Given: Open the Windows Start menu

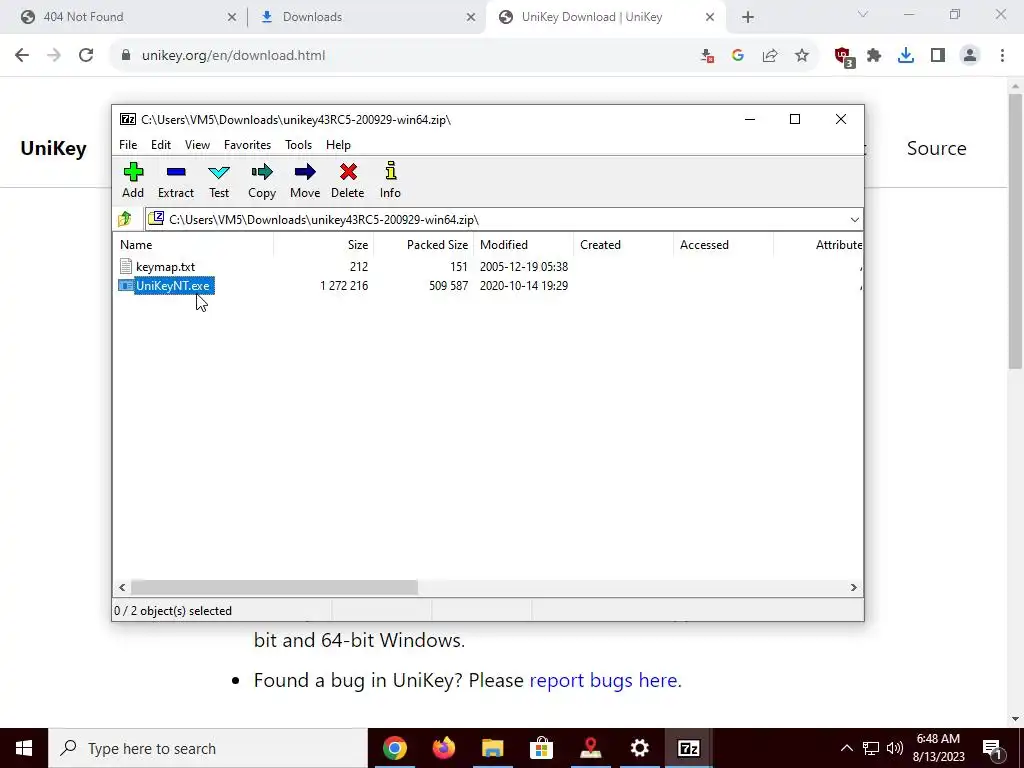Looking at the screenshot, I should click(x=24, y=748).
